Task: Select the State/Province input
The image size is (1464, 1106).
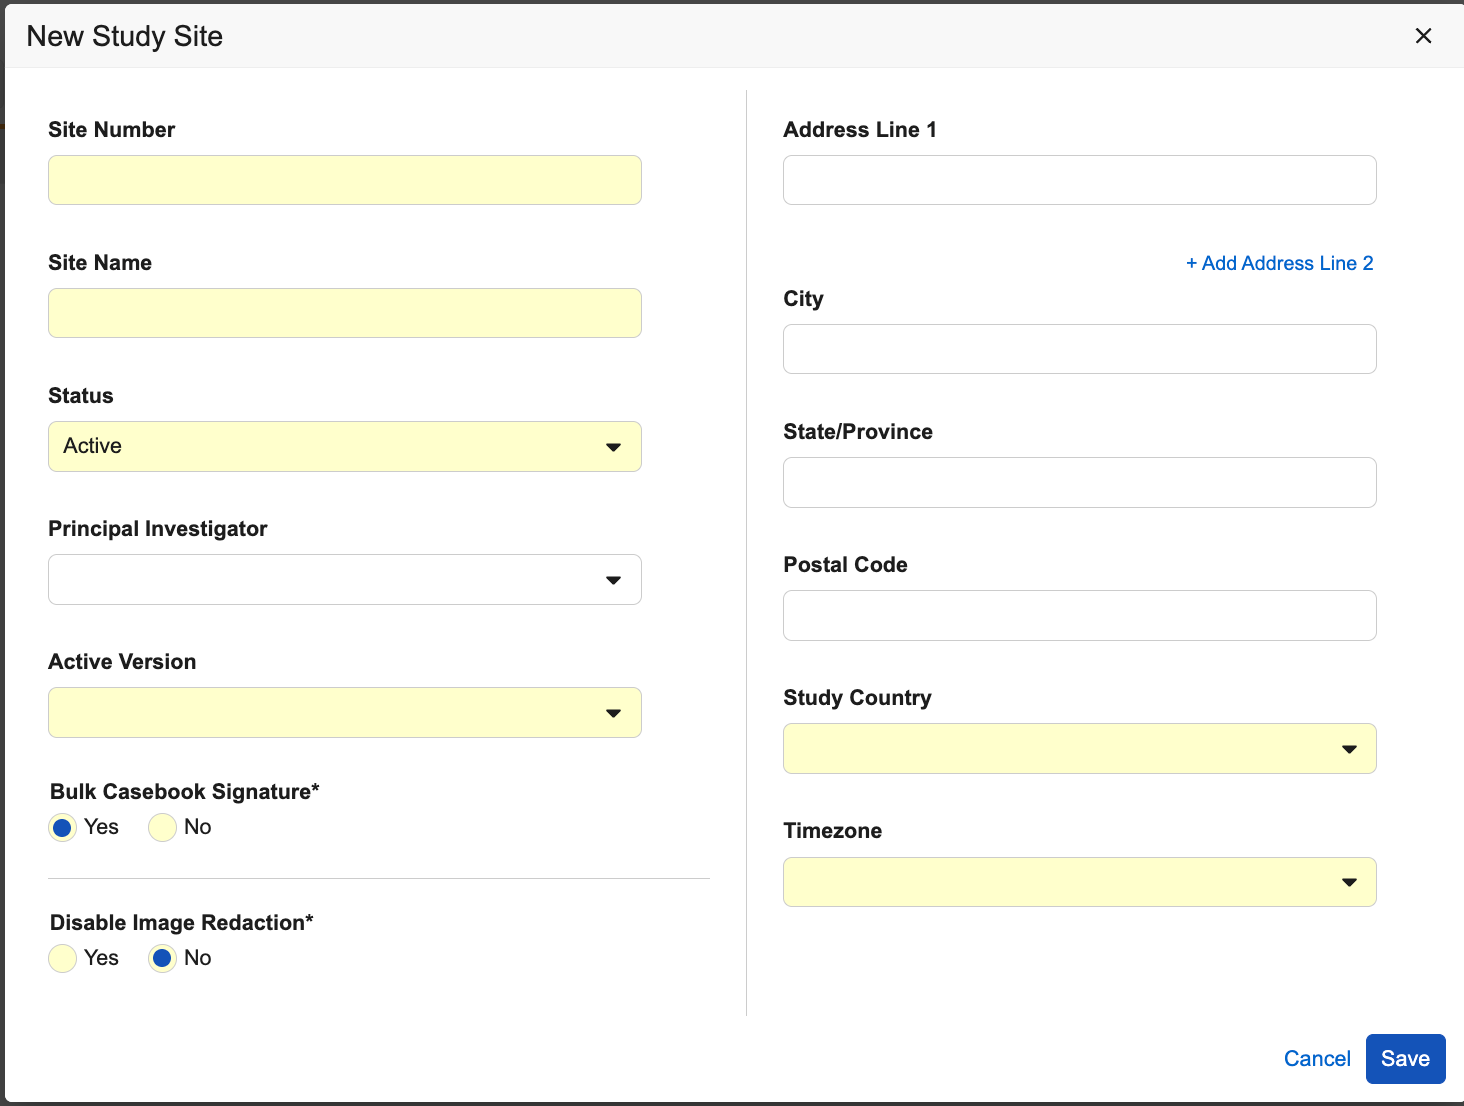Action: [1079, 482]
